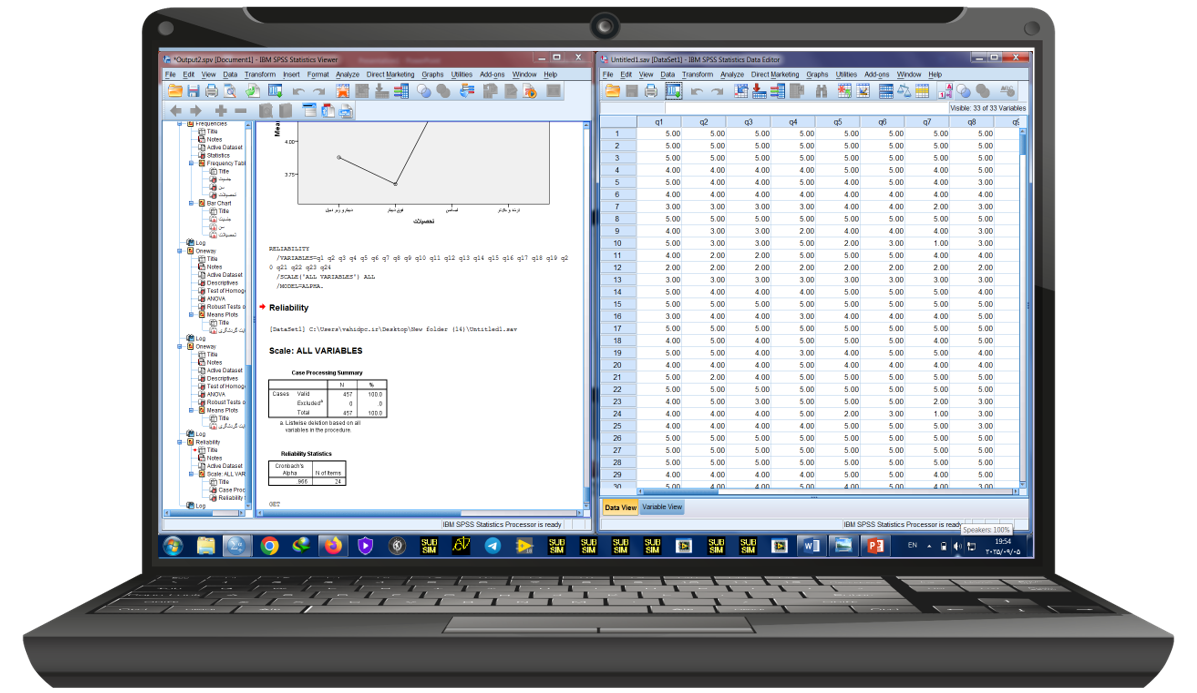Screen dimensions: 1197x693
Task: Click Weight Cases scale icon
Action: pos(903,92)
